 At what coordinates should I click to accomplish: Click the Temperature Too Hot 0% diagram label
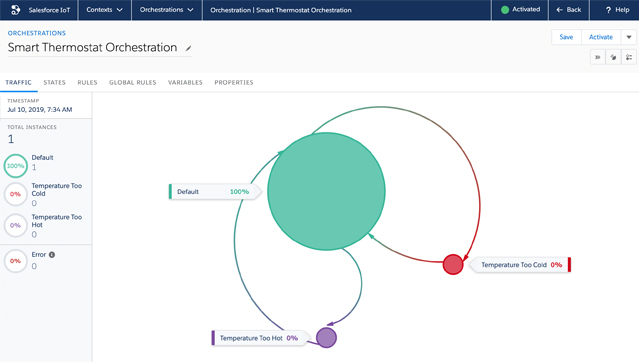pos(261,338)
